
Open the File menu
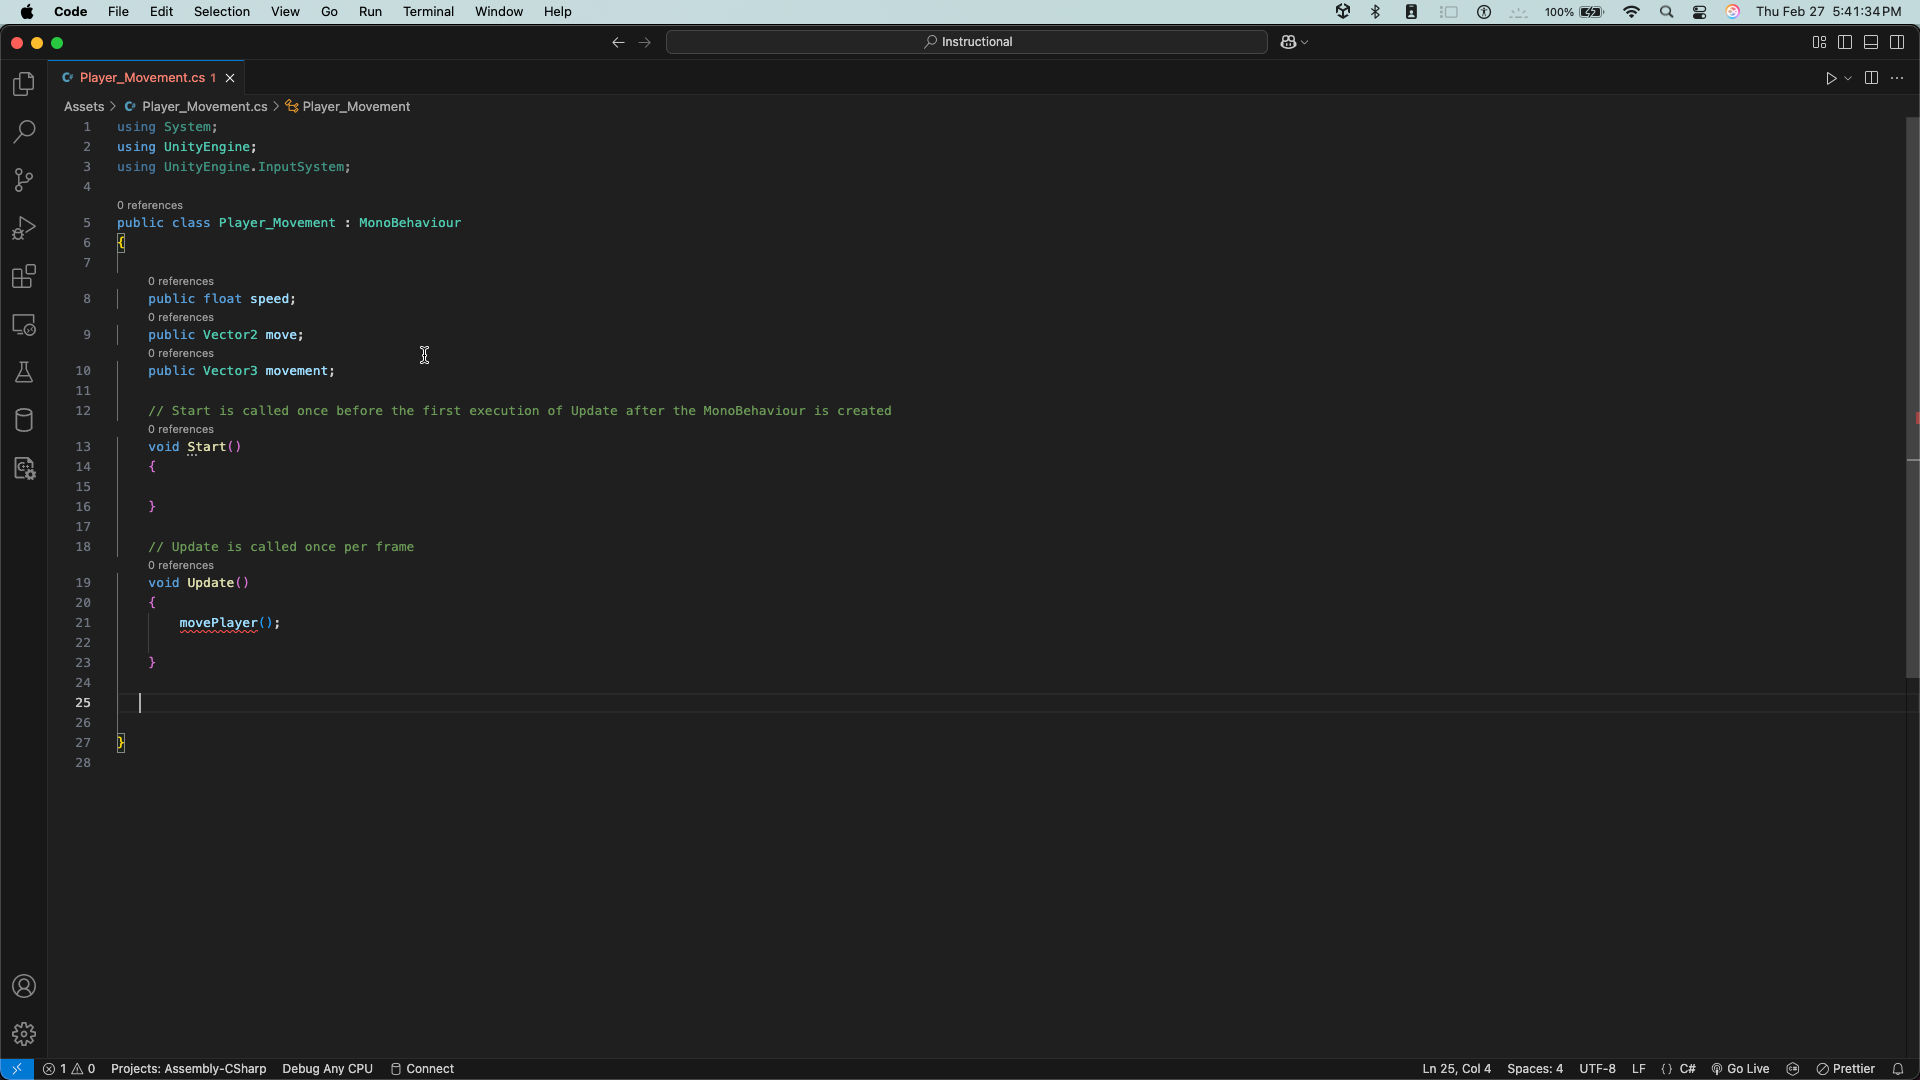(118, 12)
